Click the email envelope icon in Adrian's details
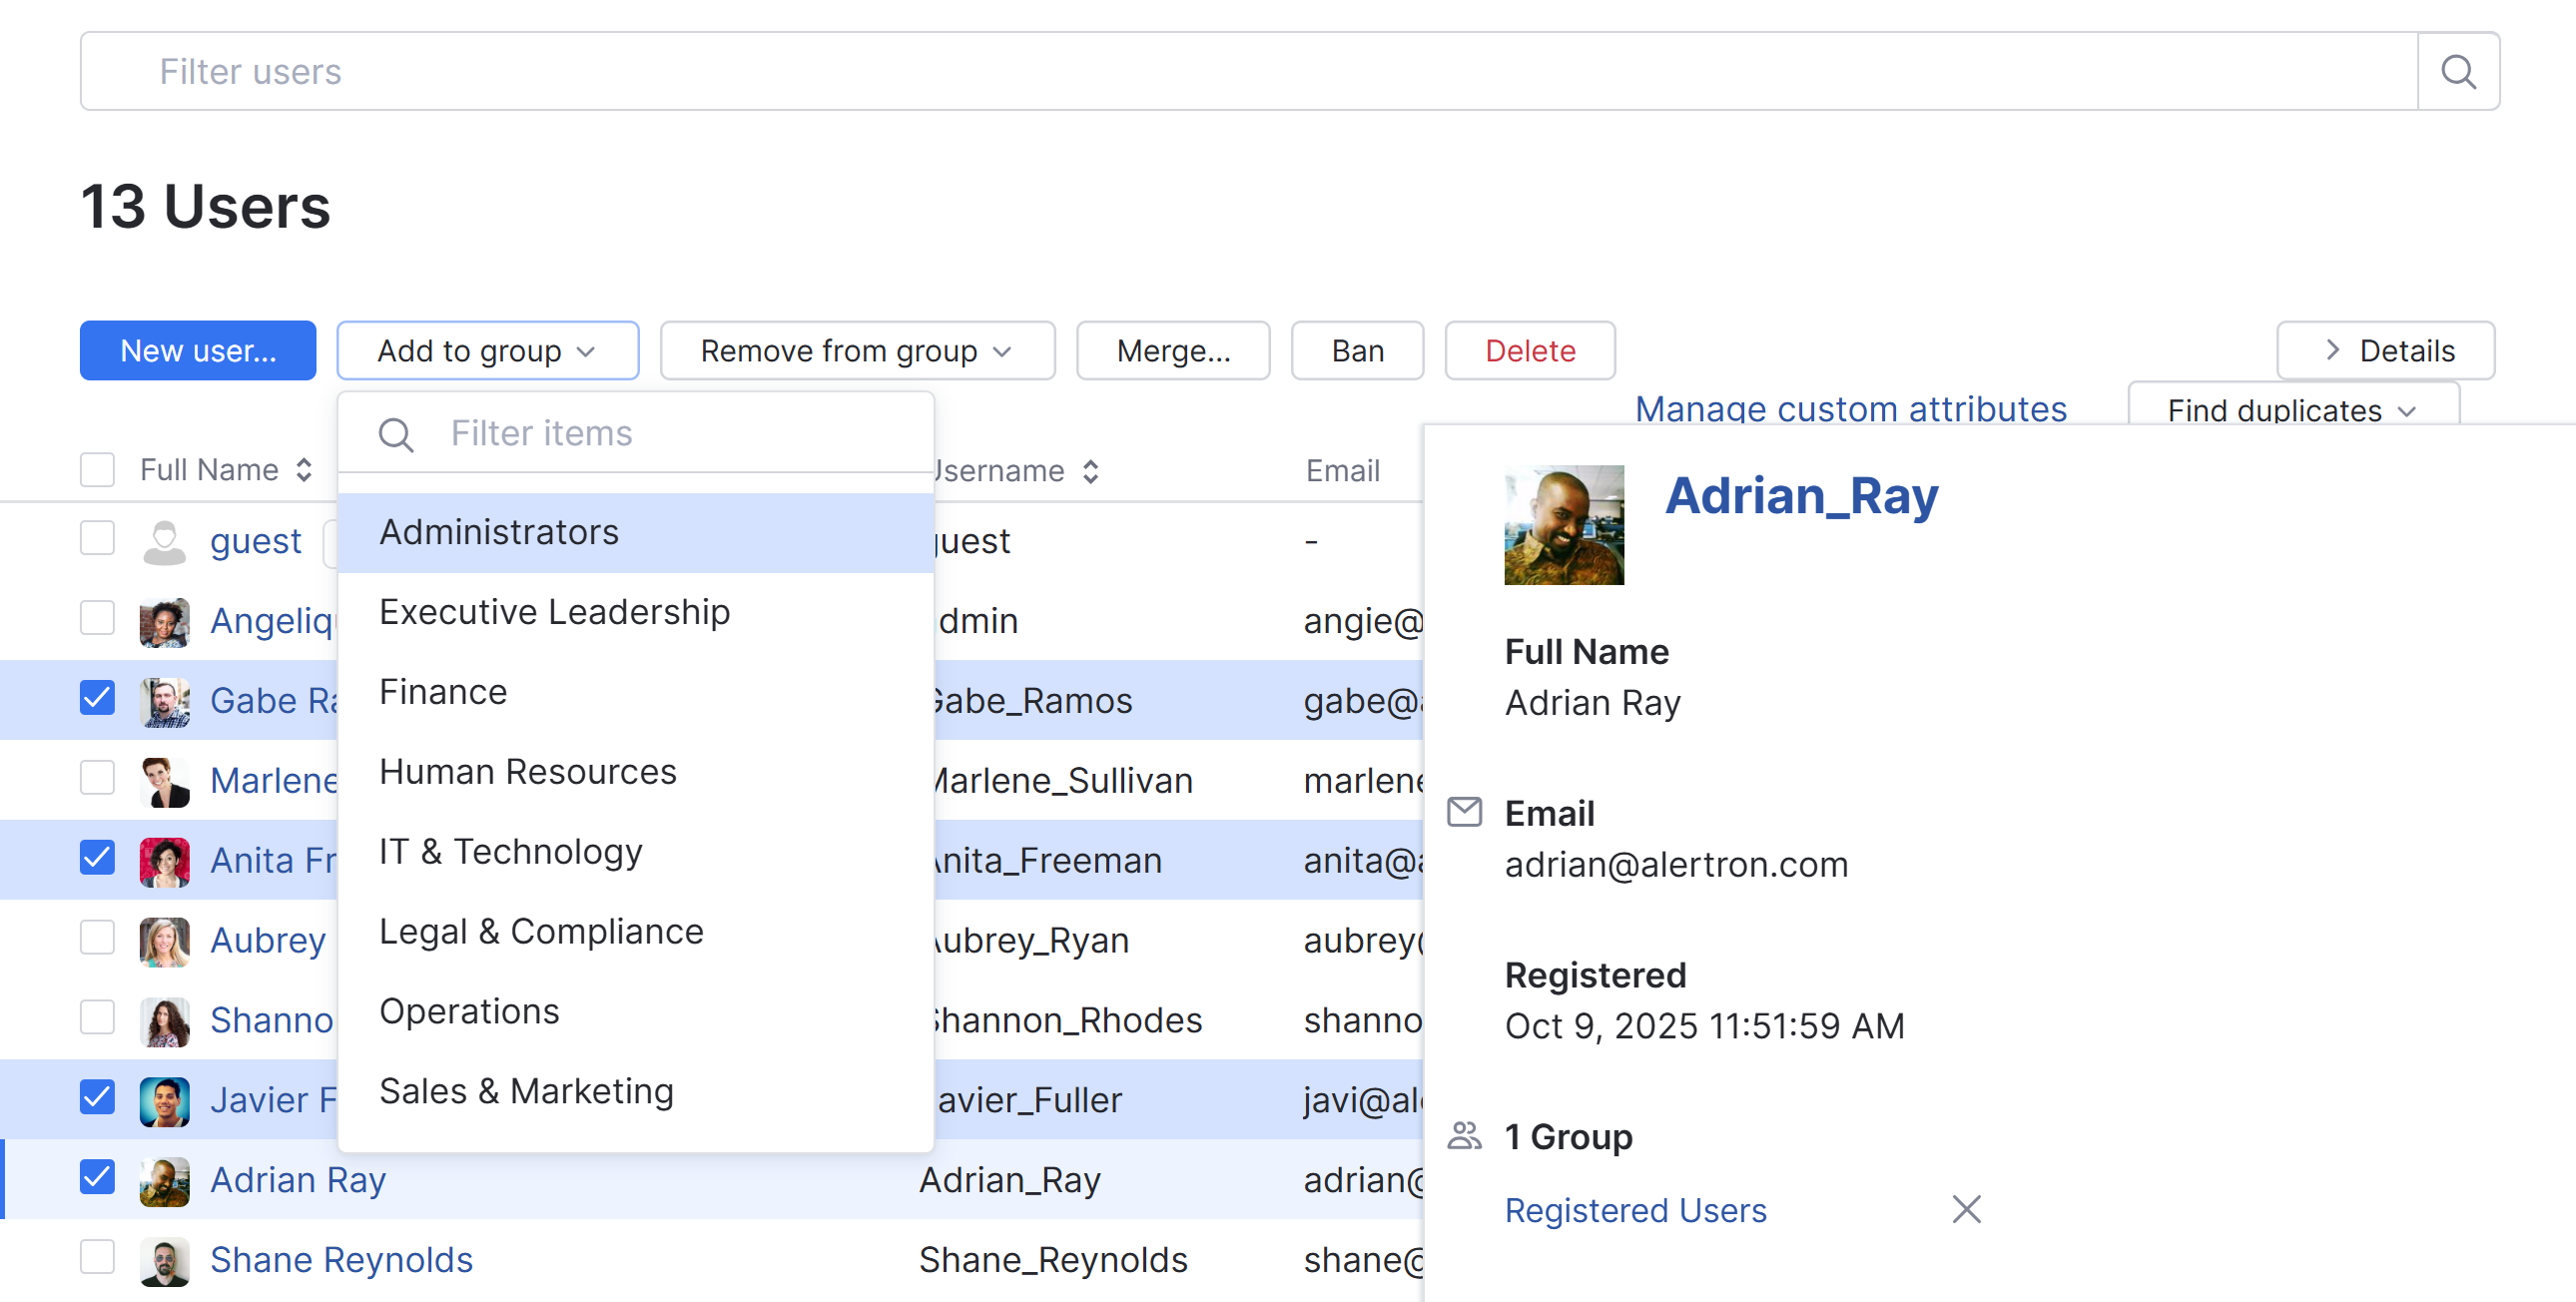This screenshot has width=2576, height=1302. click(x=1465, y=812)
